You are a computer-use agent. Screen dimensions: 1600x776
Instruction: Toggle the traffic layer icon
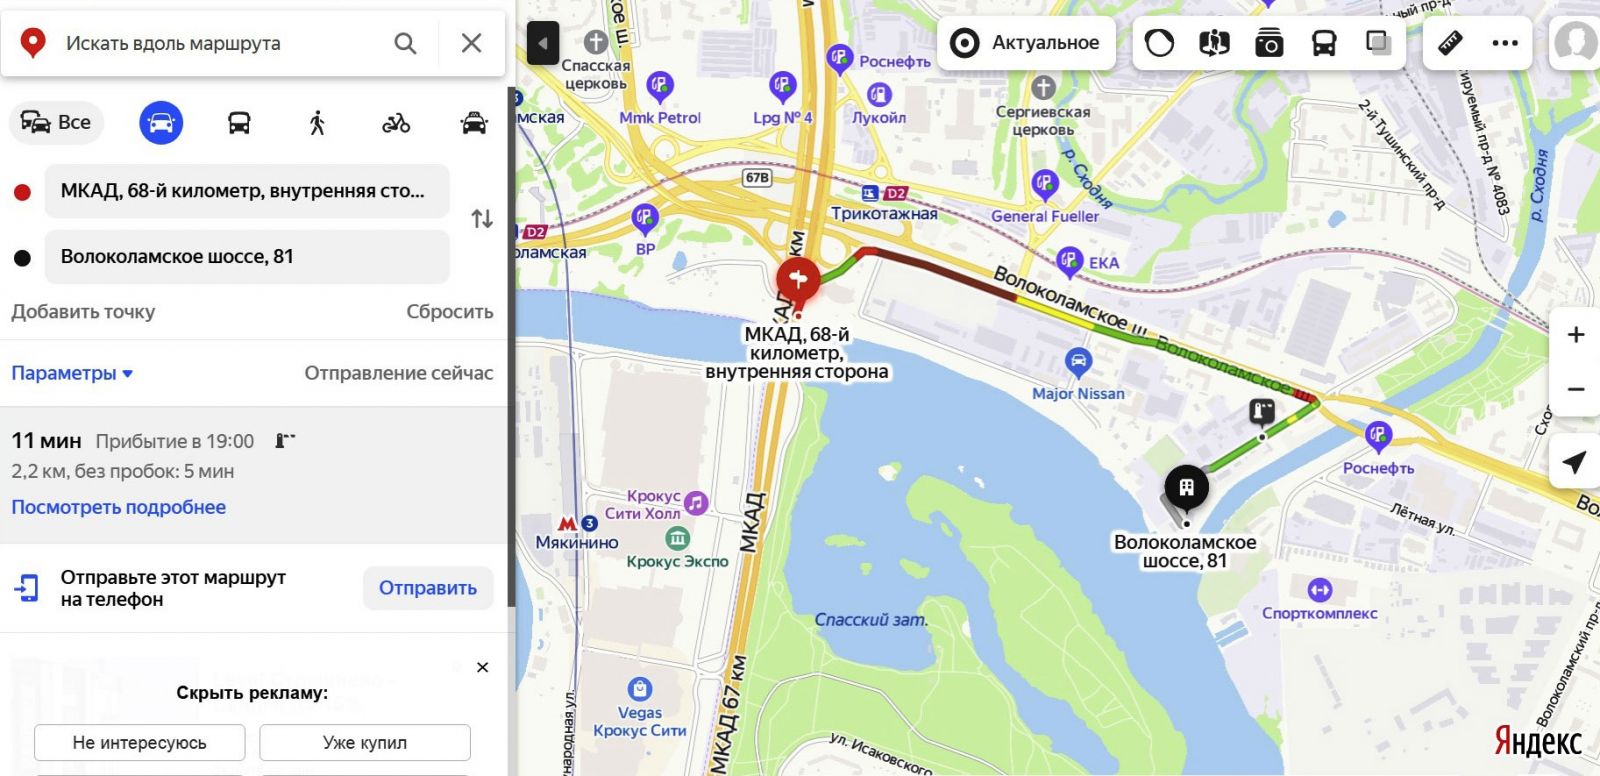1160,43
